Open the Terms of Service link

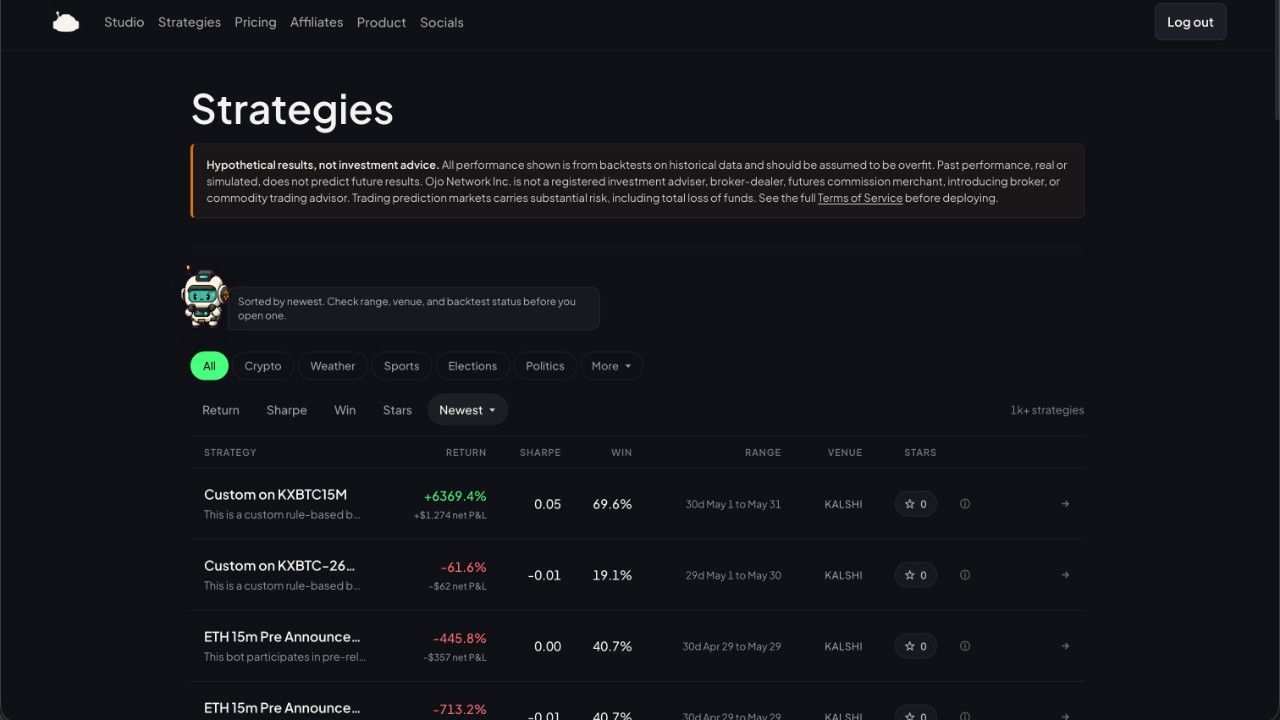tap(860, 198)
